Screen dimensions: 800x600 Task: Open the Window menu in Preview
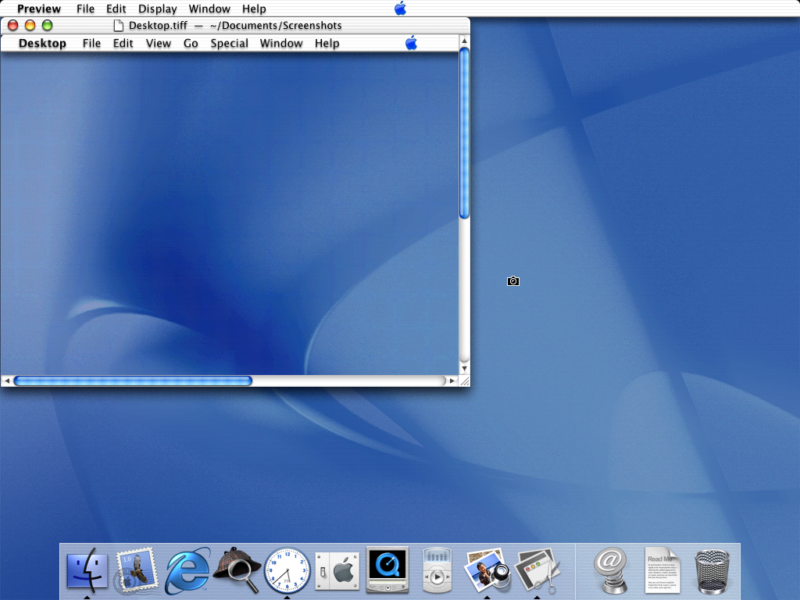(x=209, y=8)
